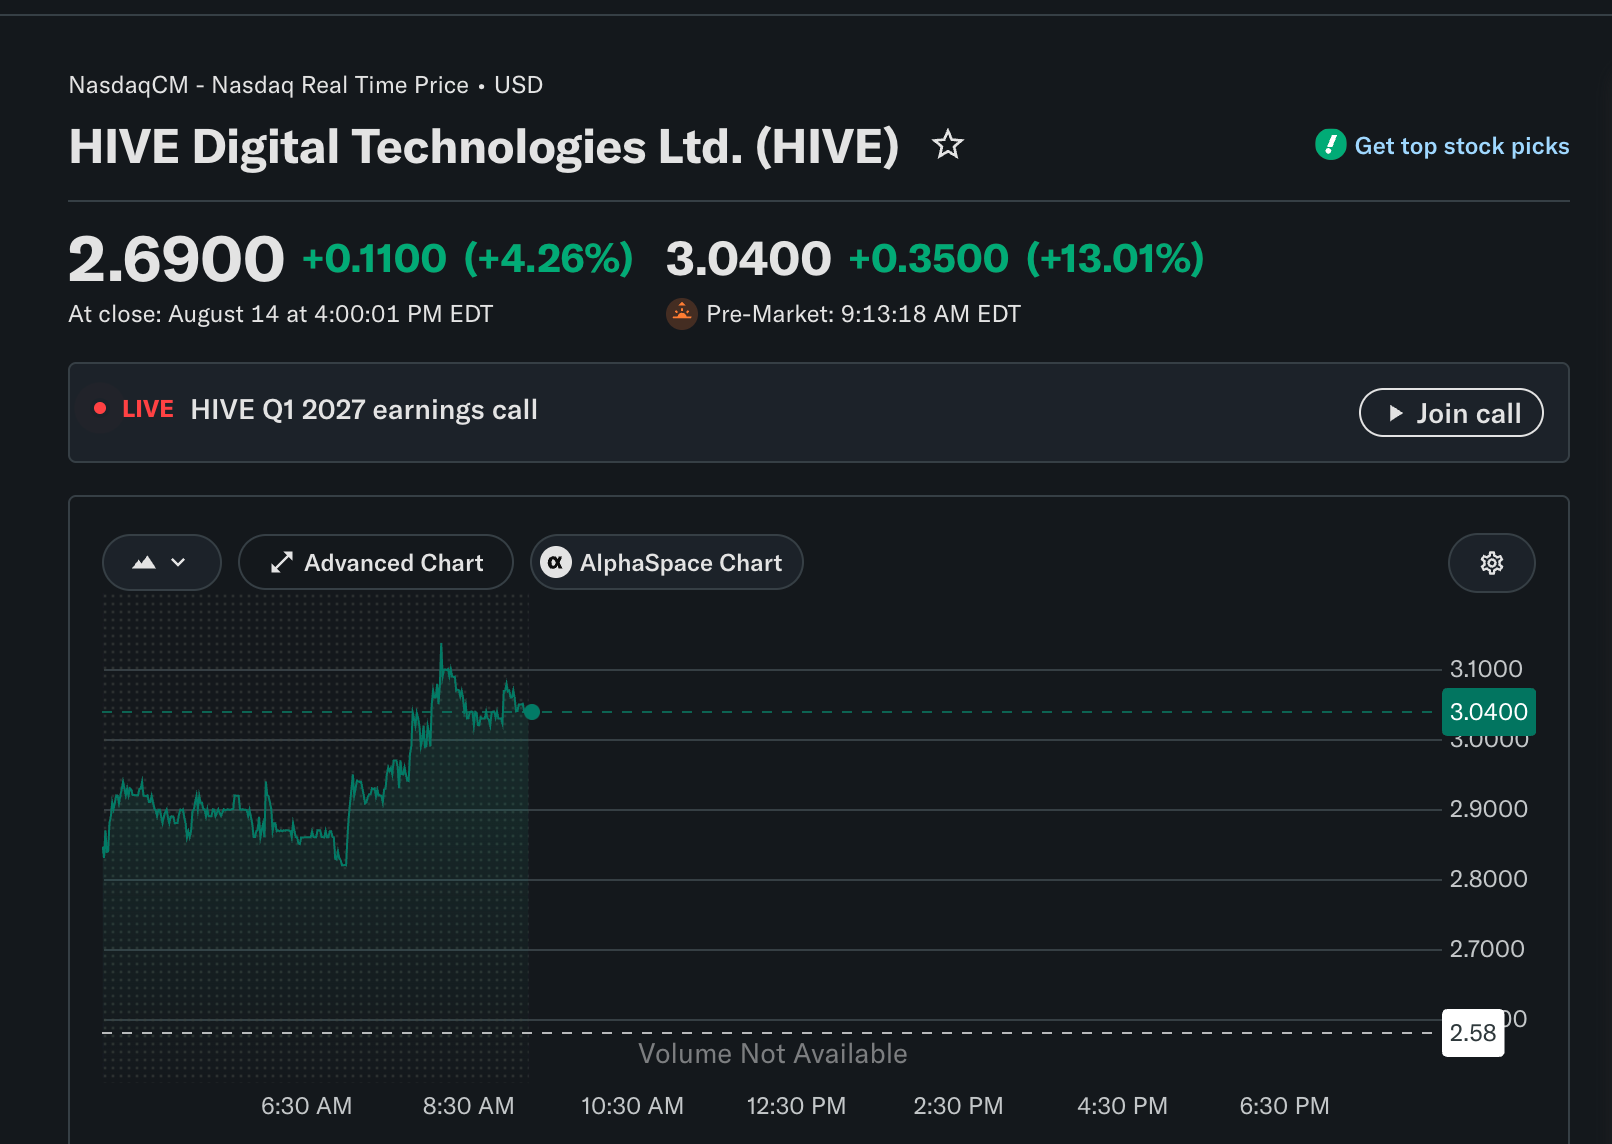Follow the Get top stock picks link

(x=1462, y=146)
